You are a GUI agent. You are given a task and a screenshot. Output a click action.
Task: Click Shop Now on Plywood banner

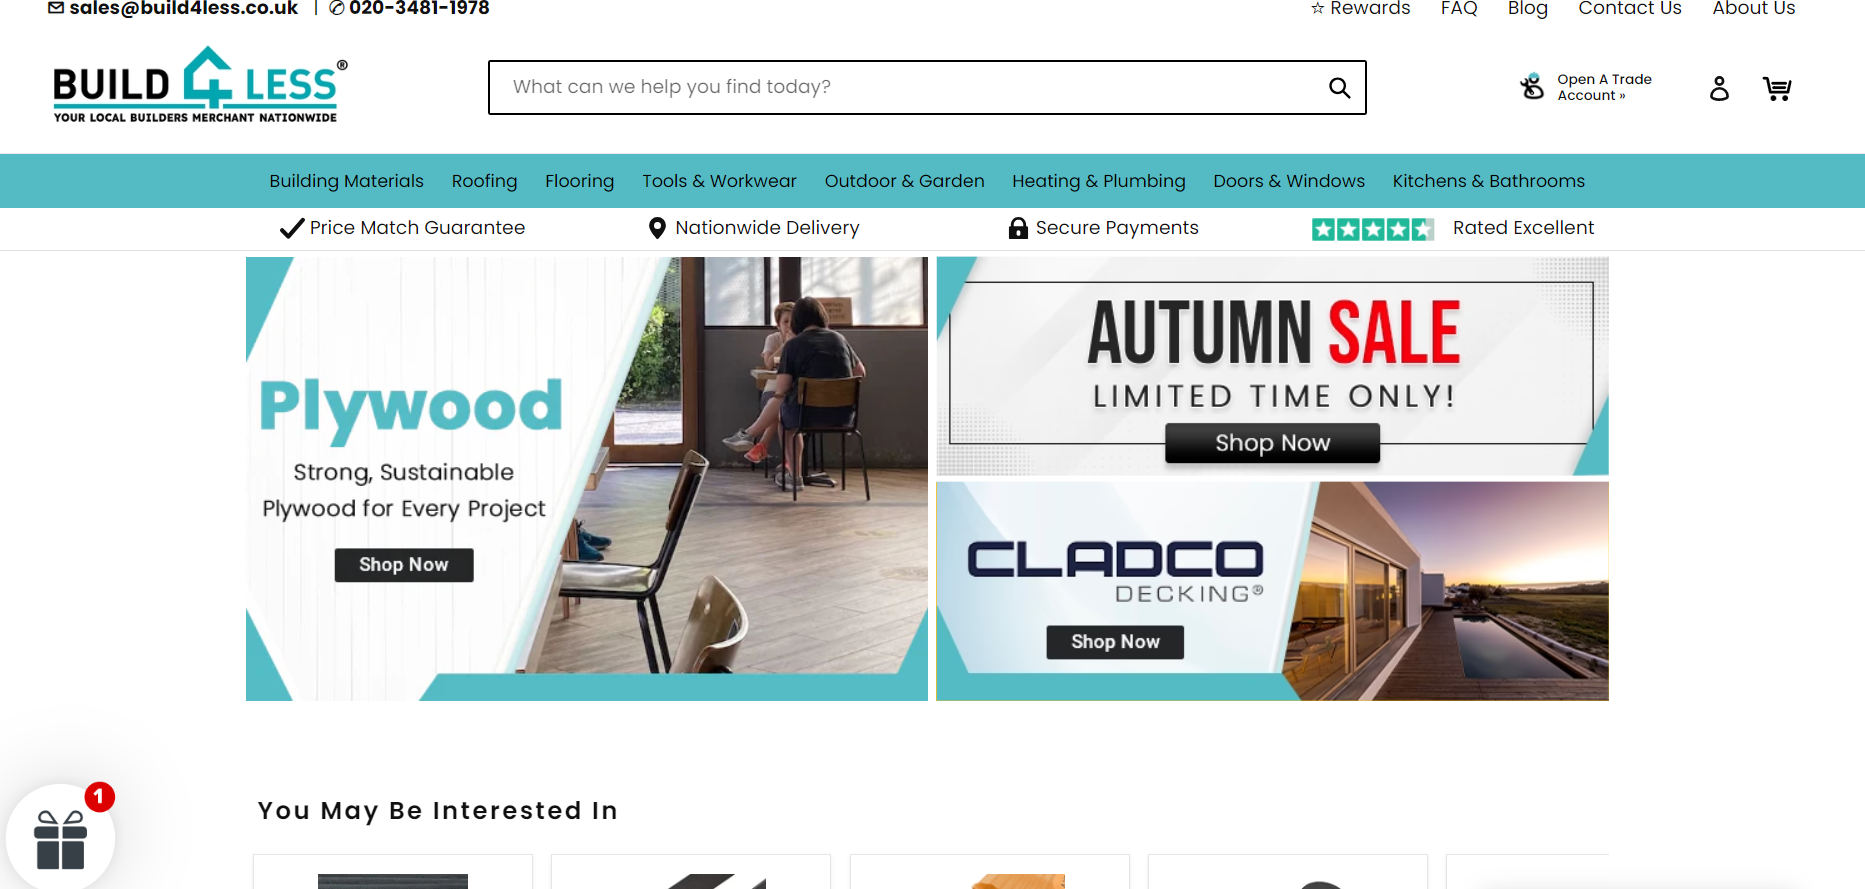[x=404, y=565]
